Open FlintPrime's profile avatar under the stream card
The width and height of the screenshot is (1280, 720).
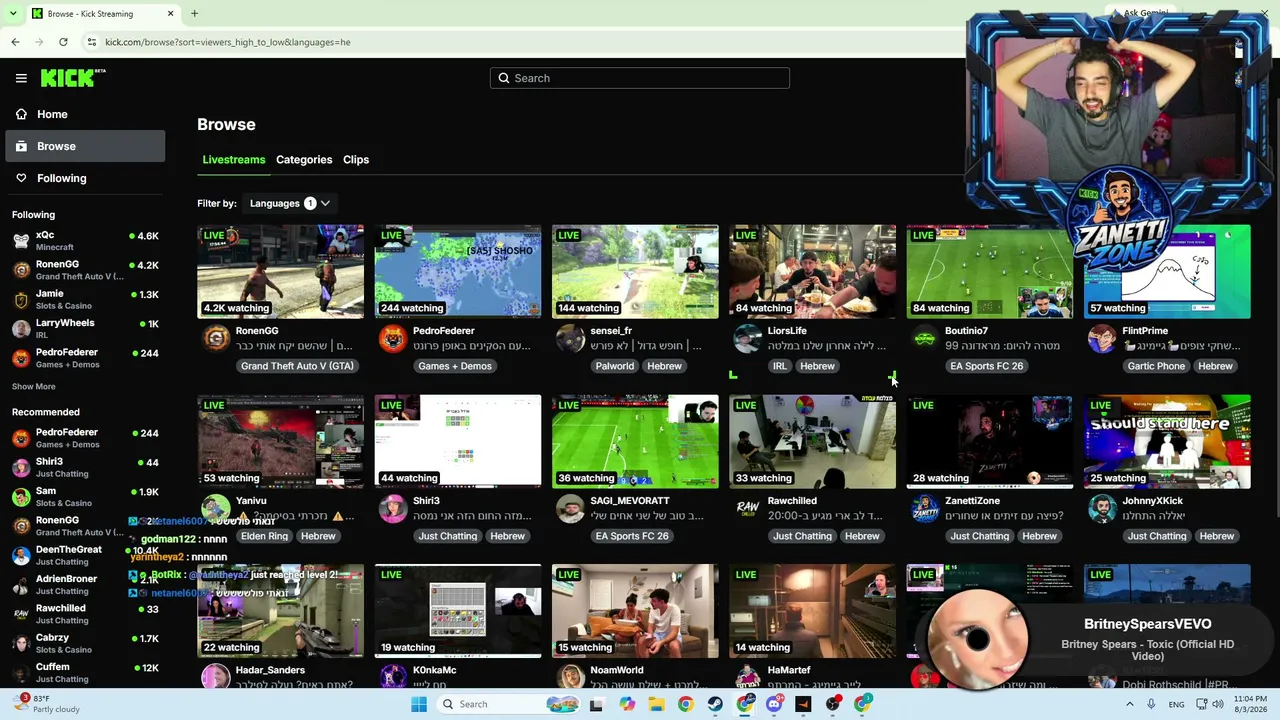pyautogui.click(x=1102, y=339)
